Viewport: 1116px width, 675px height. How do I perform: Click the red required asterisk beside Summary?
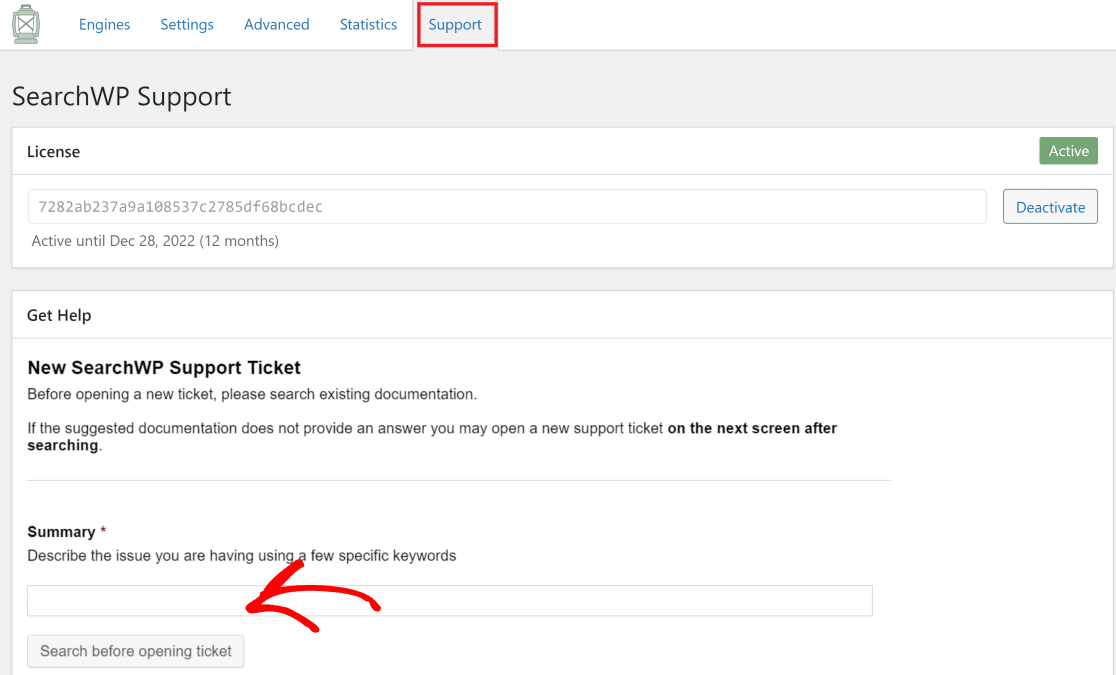(x=103, y=530)
